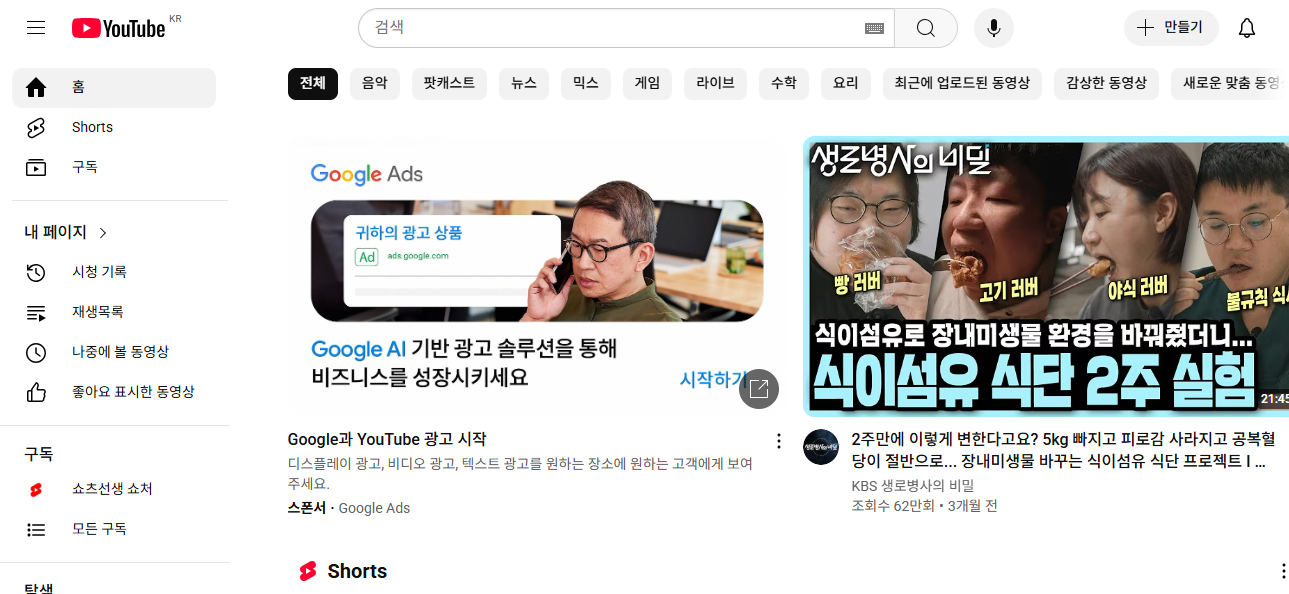Select the 전체 filter chip

coord(312,84)
